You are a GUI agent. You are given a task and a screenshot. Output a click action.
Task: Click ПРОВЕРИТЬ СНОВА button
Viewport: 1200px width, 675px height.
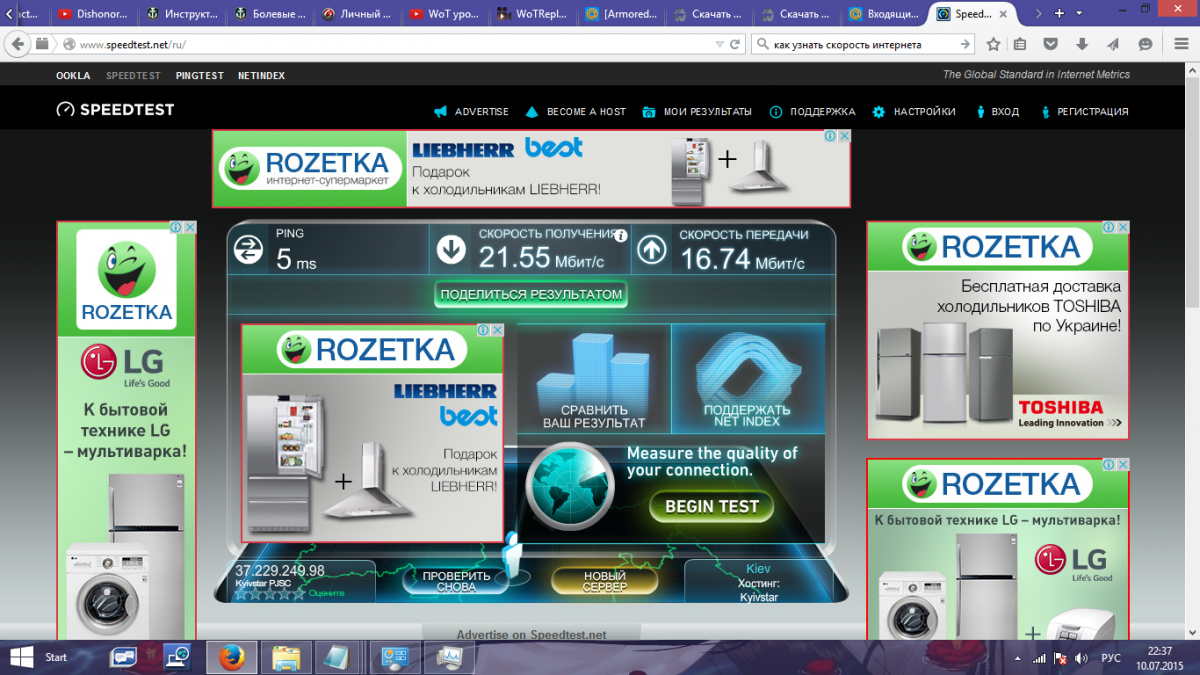click(x=456, y=581)
